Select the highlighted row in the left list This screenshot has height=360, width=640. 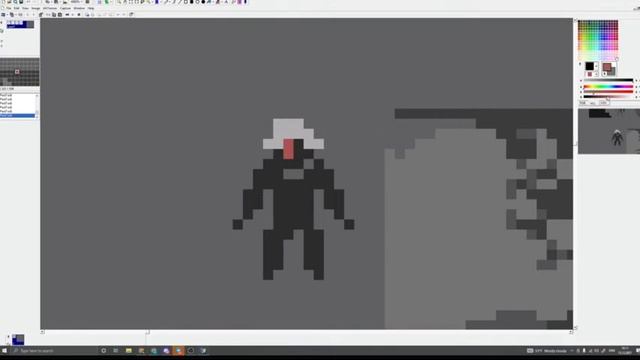point(18,116)
